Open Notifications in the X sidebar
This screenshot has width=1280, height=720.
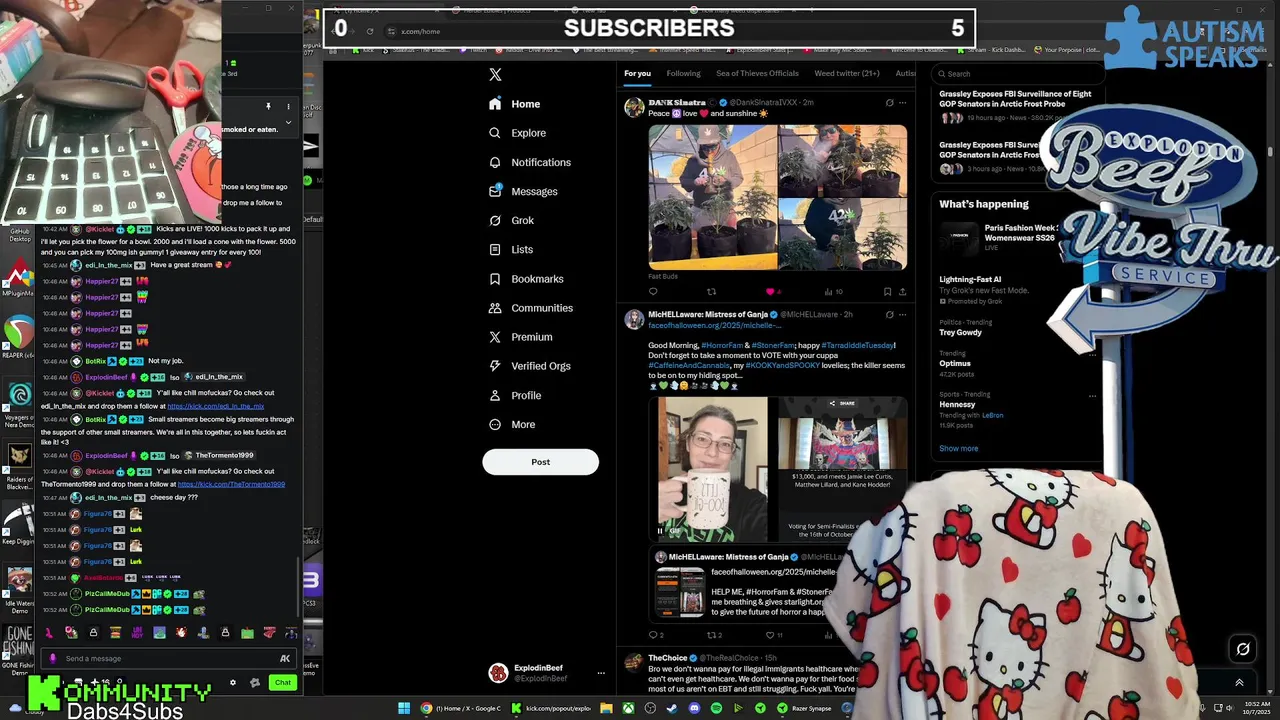pos(530,162)
